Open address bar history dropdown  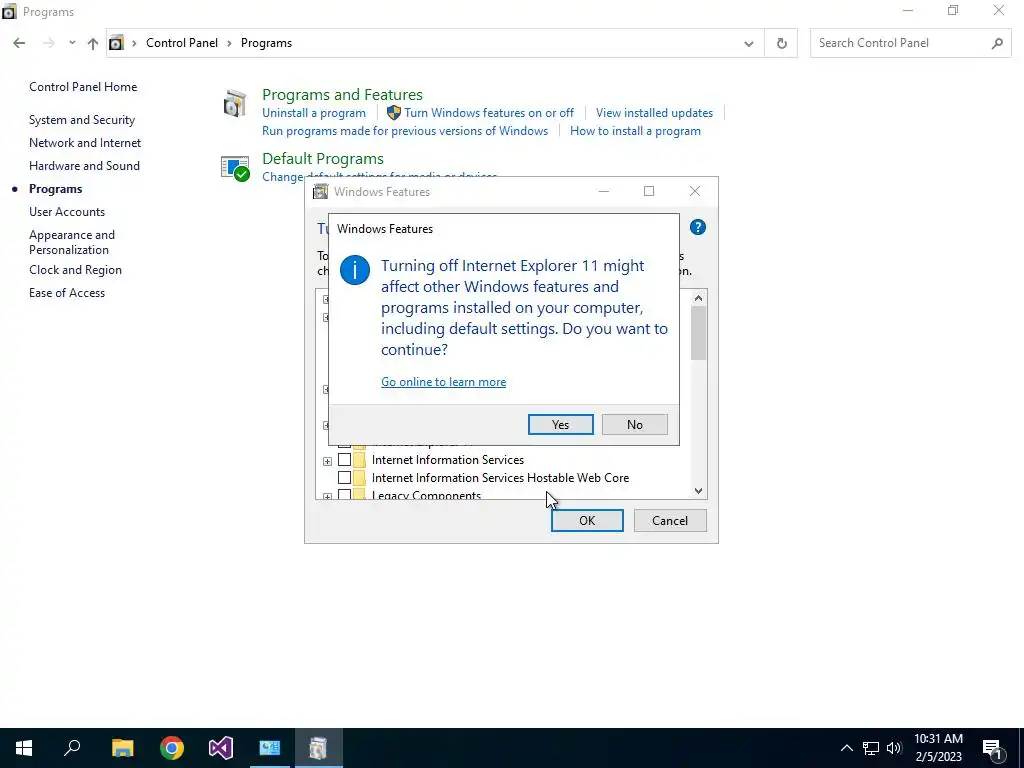[748, 44]
